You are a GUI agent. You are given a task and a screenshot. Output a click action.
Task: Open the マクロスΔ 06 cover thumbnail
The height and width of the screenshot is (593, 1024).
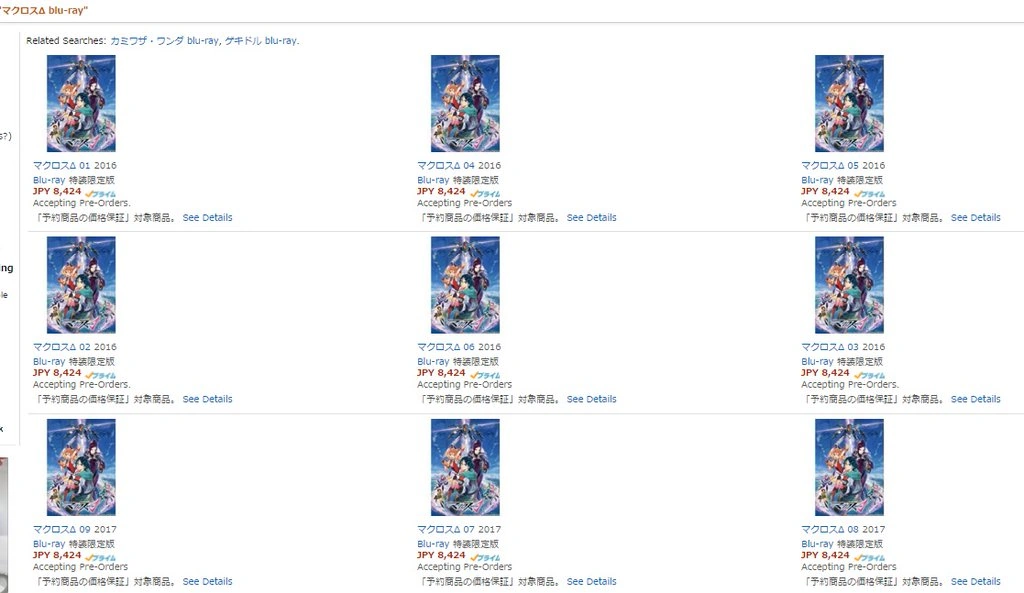tap(465, 285)
